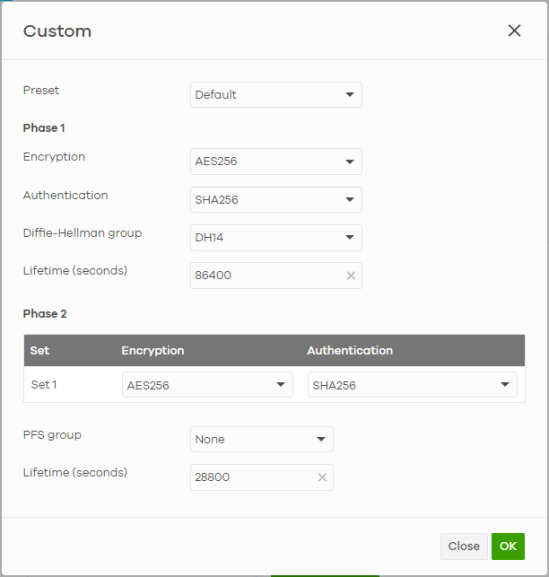Image resolution: width=549 pixels, height=577 pixels.
Task: Expand Phase 1 Authentication SHA256 dropdown
Action: [276, 200]
